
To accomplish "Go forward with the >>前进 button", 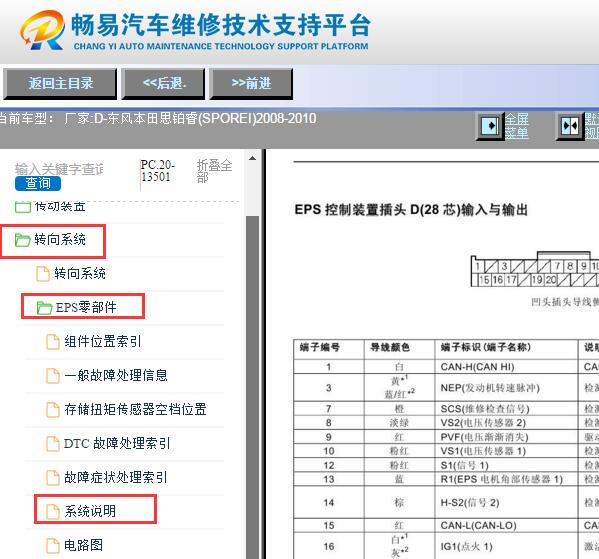I will (x=251, y=84).
